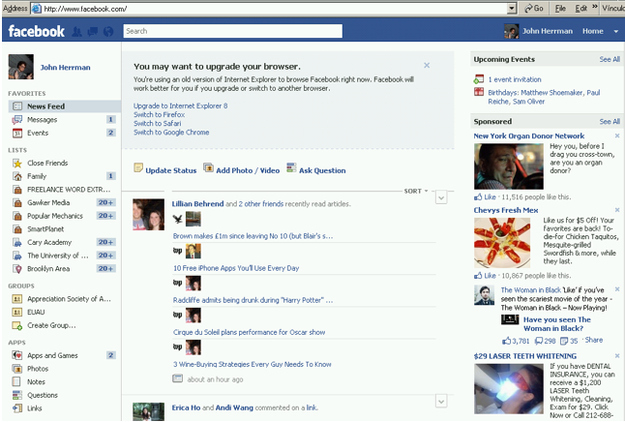Click the browser Go button

pyautogui.click(x=534, y=8)
